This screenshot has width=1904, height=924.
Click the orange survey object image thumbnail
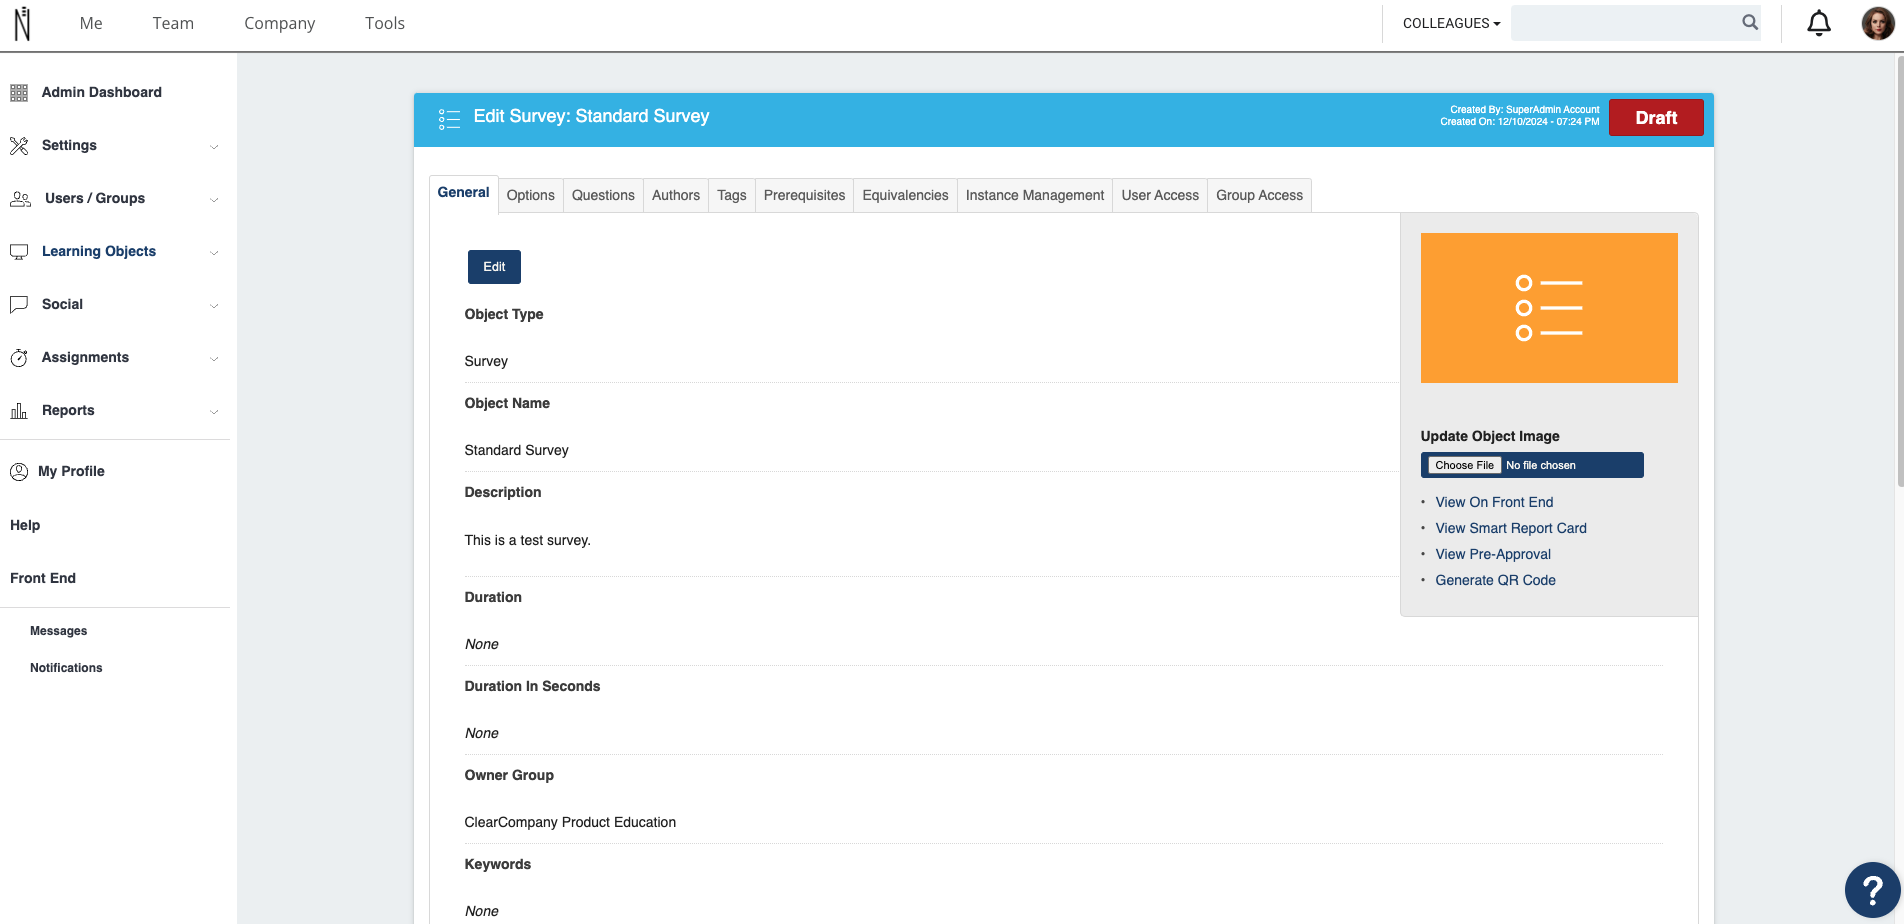[1549, 308]
